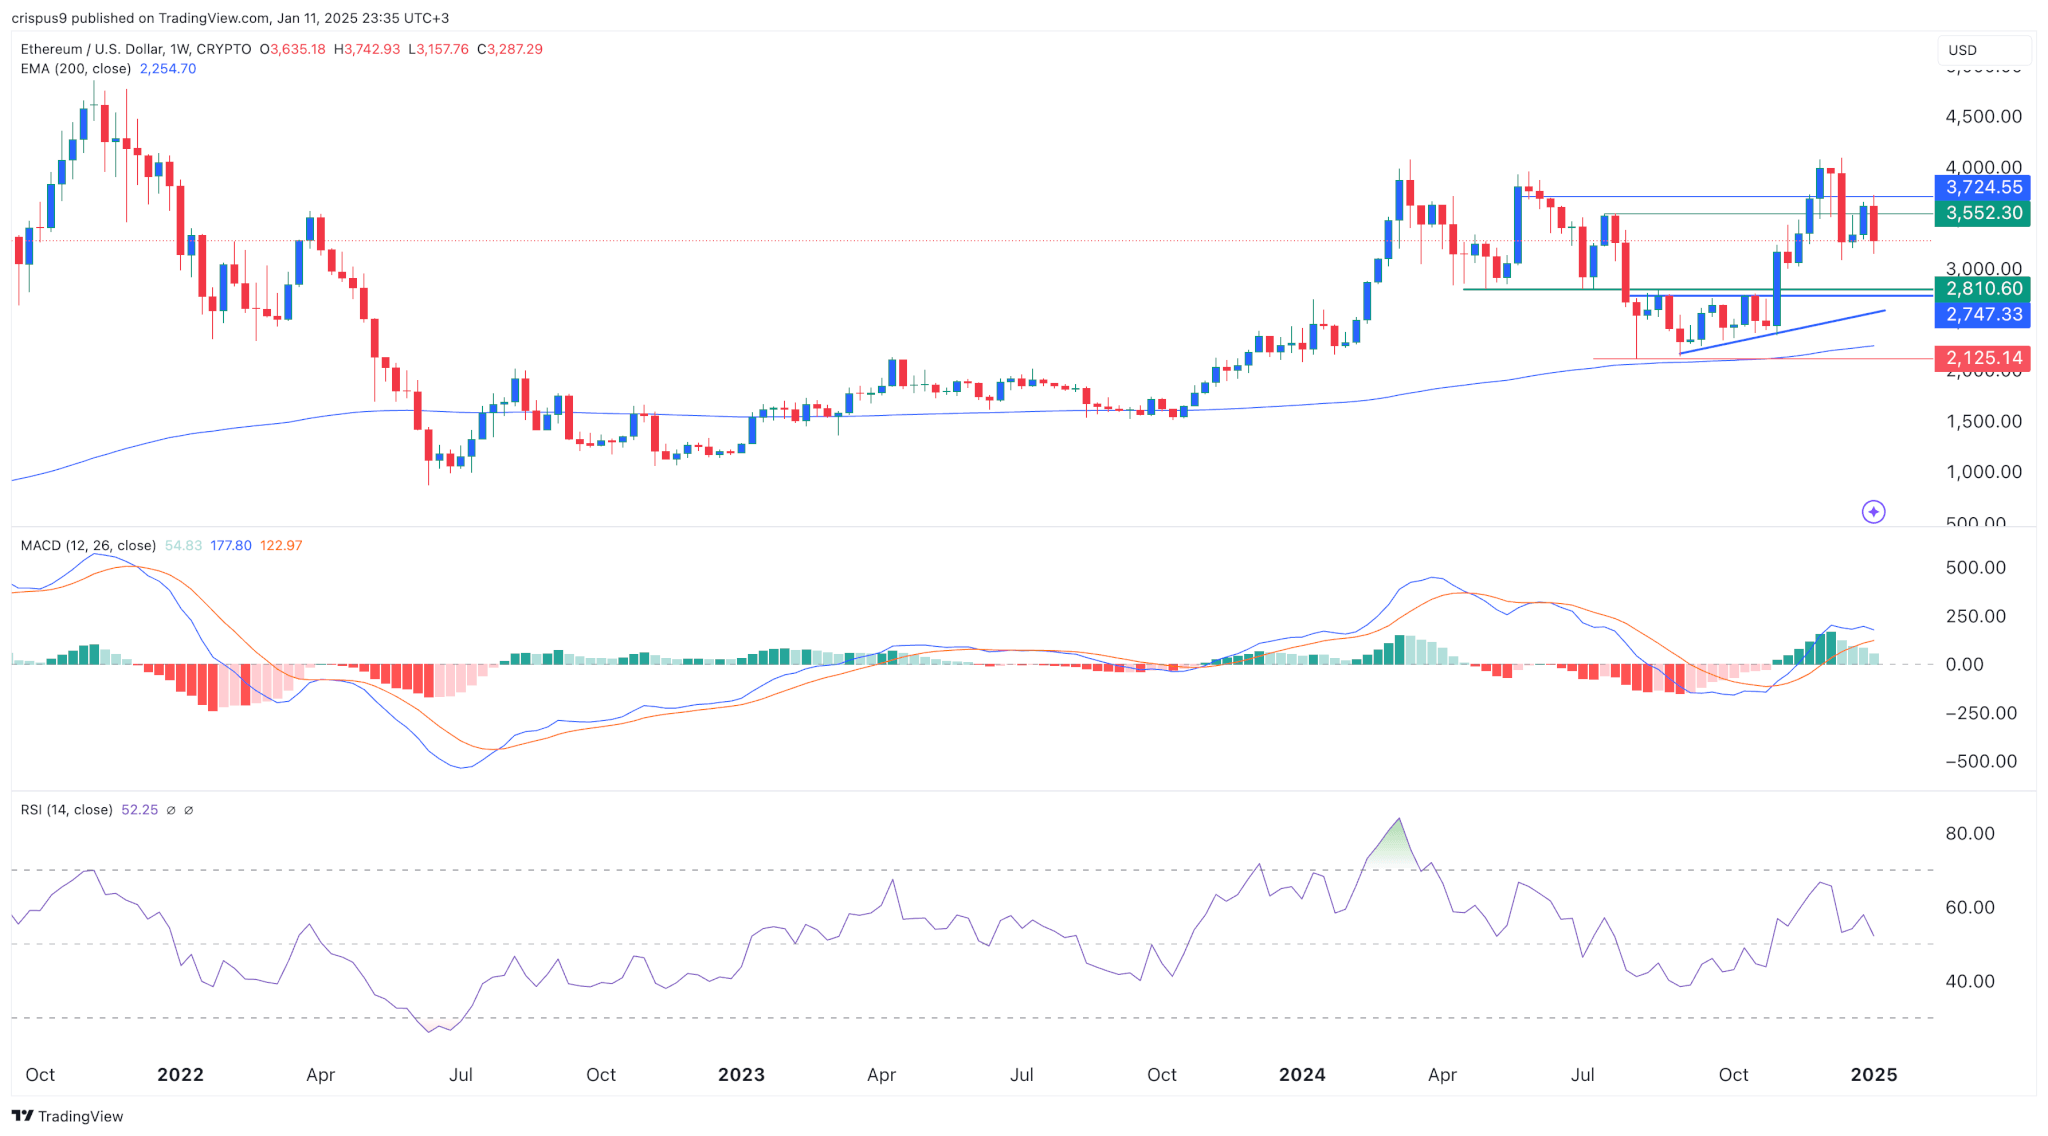The image size is (2048, 1136).
Task: Click the green 3,552.30 price label
Action: pyautogui.click(x=1983, y=213)
